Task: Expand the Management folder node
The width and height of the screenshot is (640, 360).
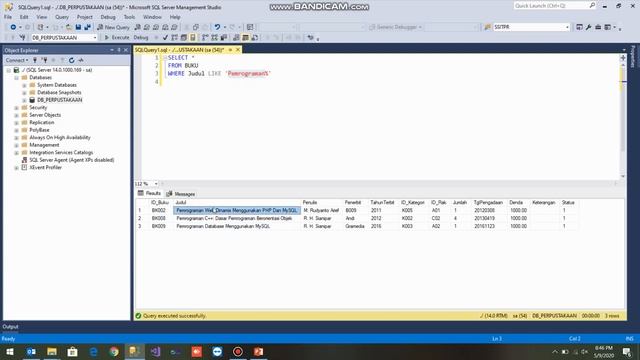Action: [17, 145]
